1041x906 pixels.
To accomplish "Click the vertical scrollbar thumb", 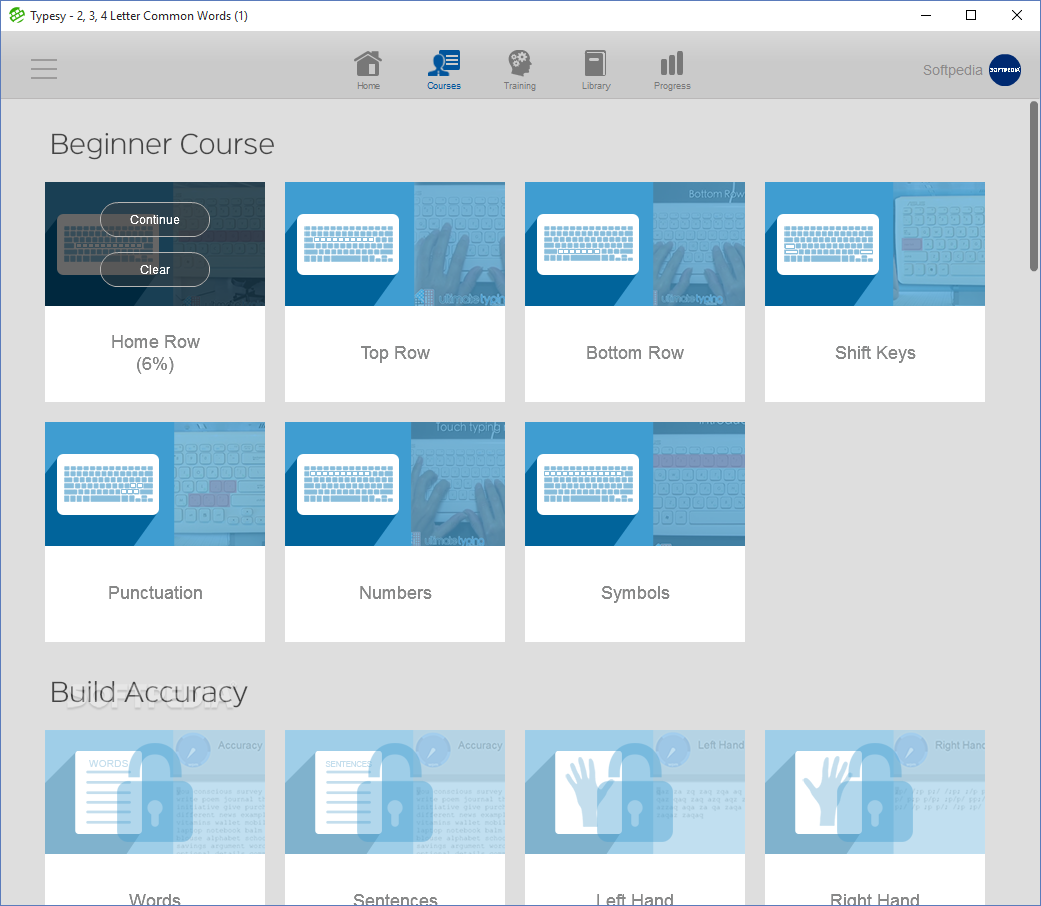I will click(1034, 186).
